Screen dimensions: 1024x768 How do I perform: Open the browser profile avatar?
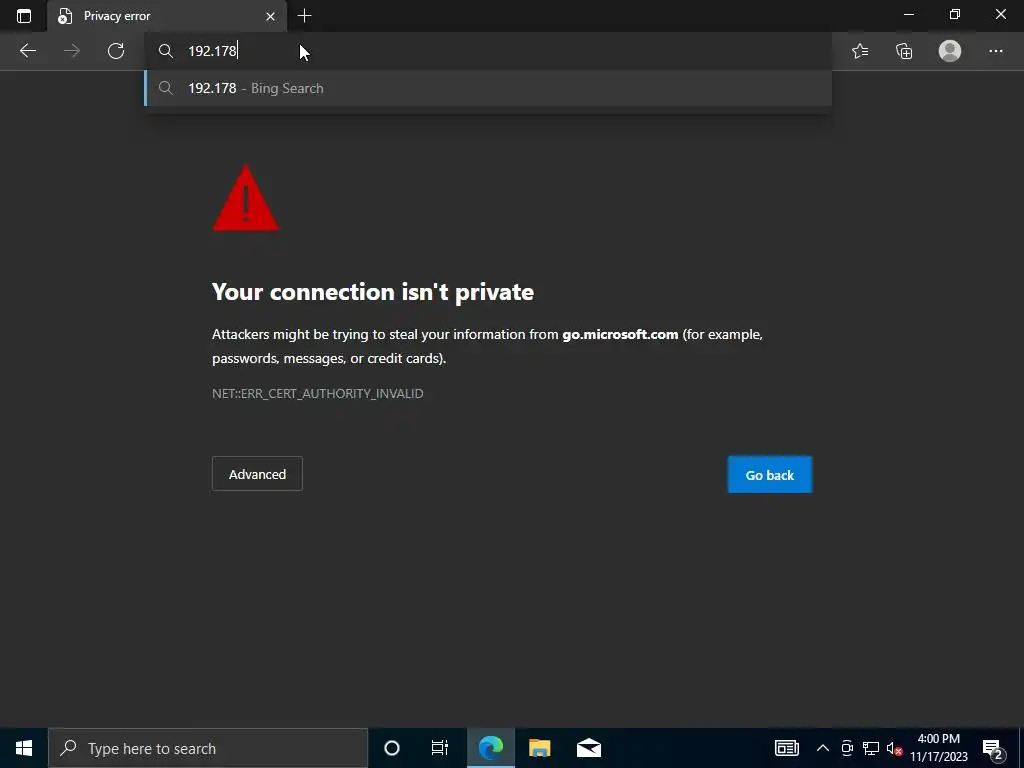(950, 51)
